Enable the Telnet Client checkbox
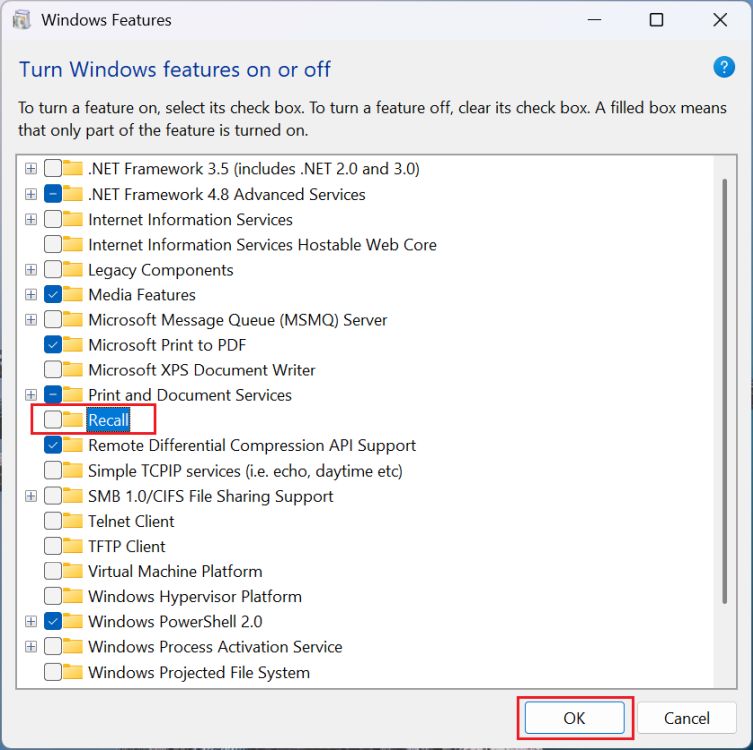The width and height of the screenshot is (753, 750). (53, 520)
